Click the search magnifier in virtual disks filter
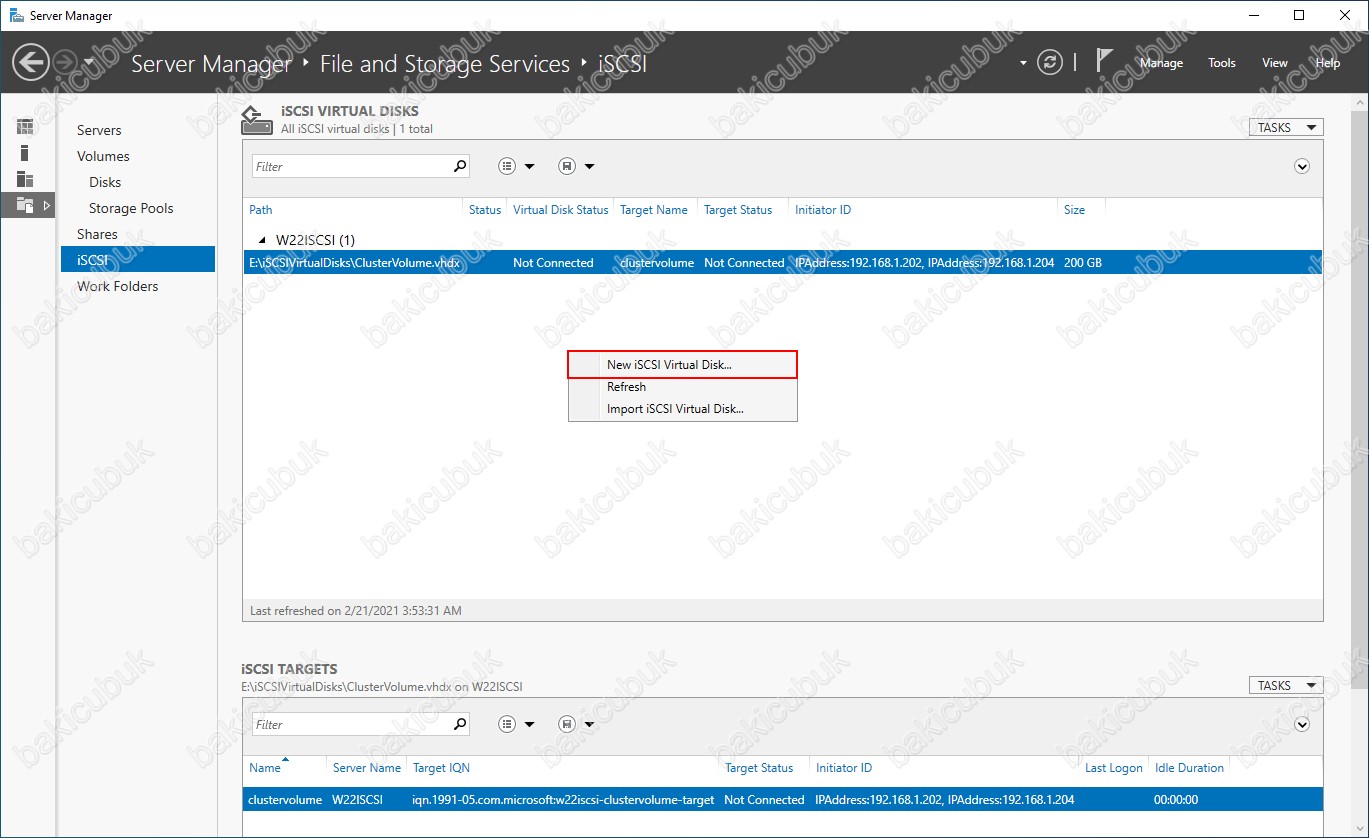Image resolution: width=1369 pixels, height=838 pixels. (x=460, y=166)
